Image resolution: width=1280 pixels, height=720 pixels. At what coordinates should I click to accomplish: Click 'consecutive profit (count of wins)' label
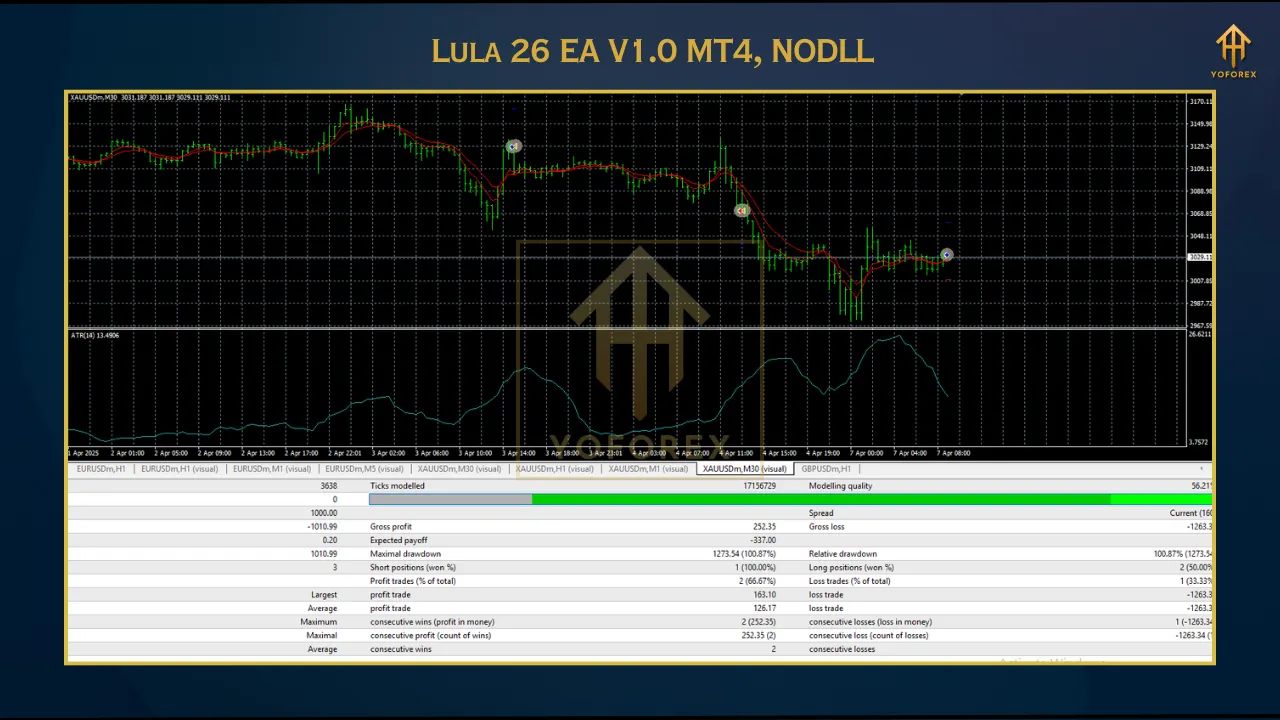point(430,635)
